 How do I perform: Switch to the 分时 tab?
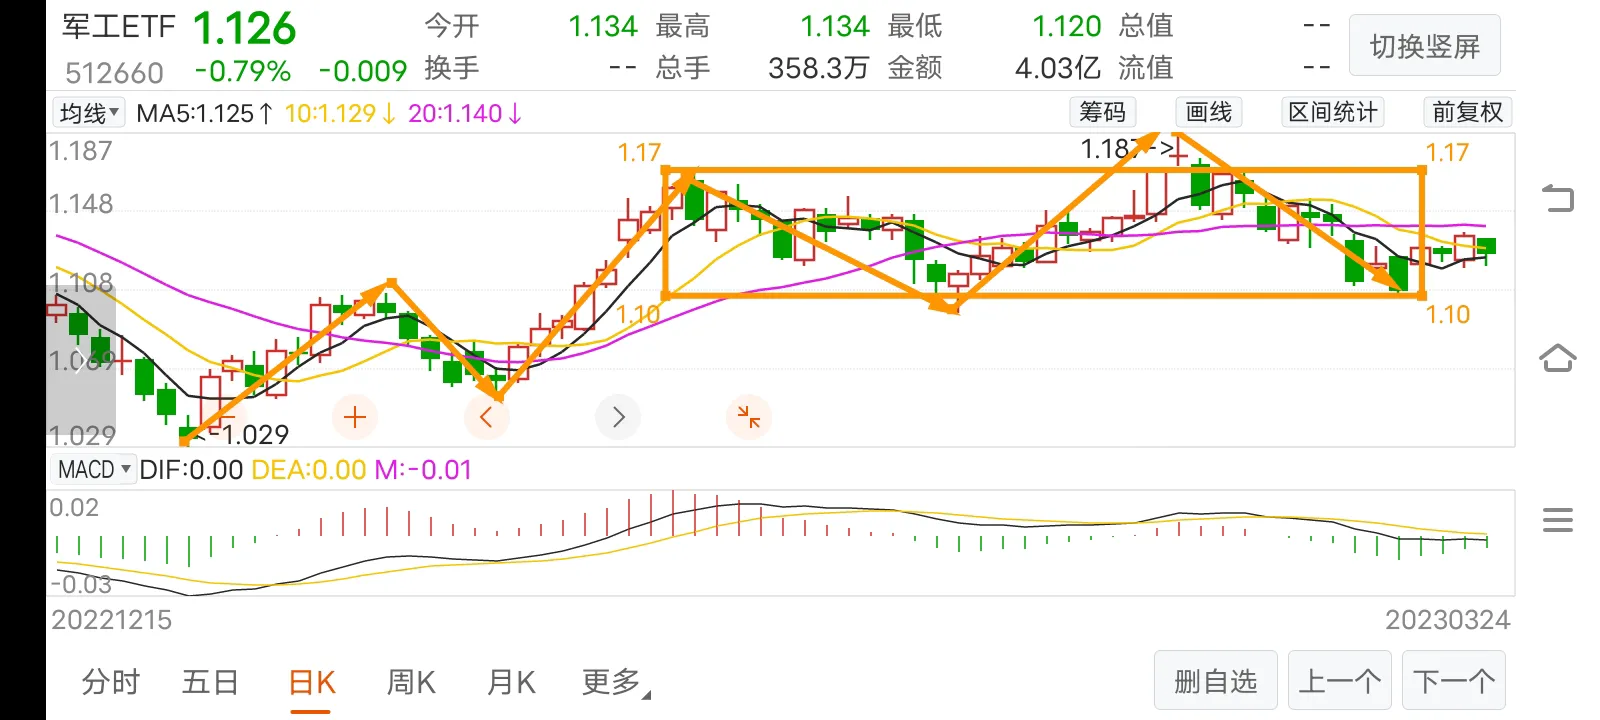[x=110, y=682]
